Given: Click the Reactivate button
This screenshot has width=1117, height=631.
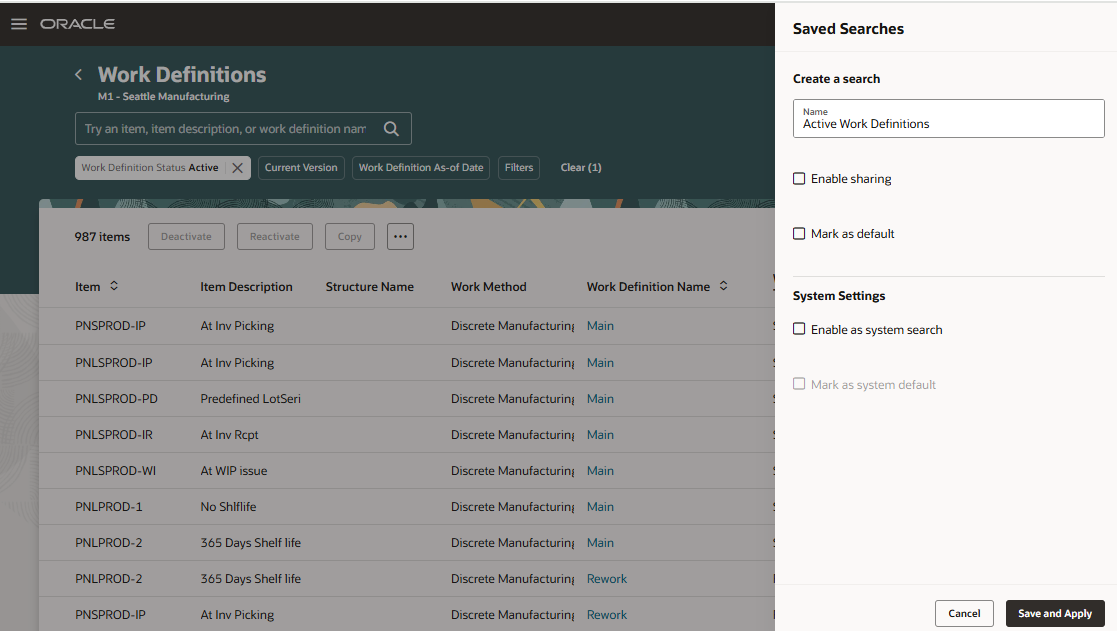Looking at the screenshot, I should tap(274, 236).
